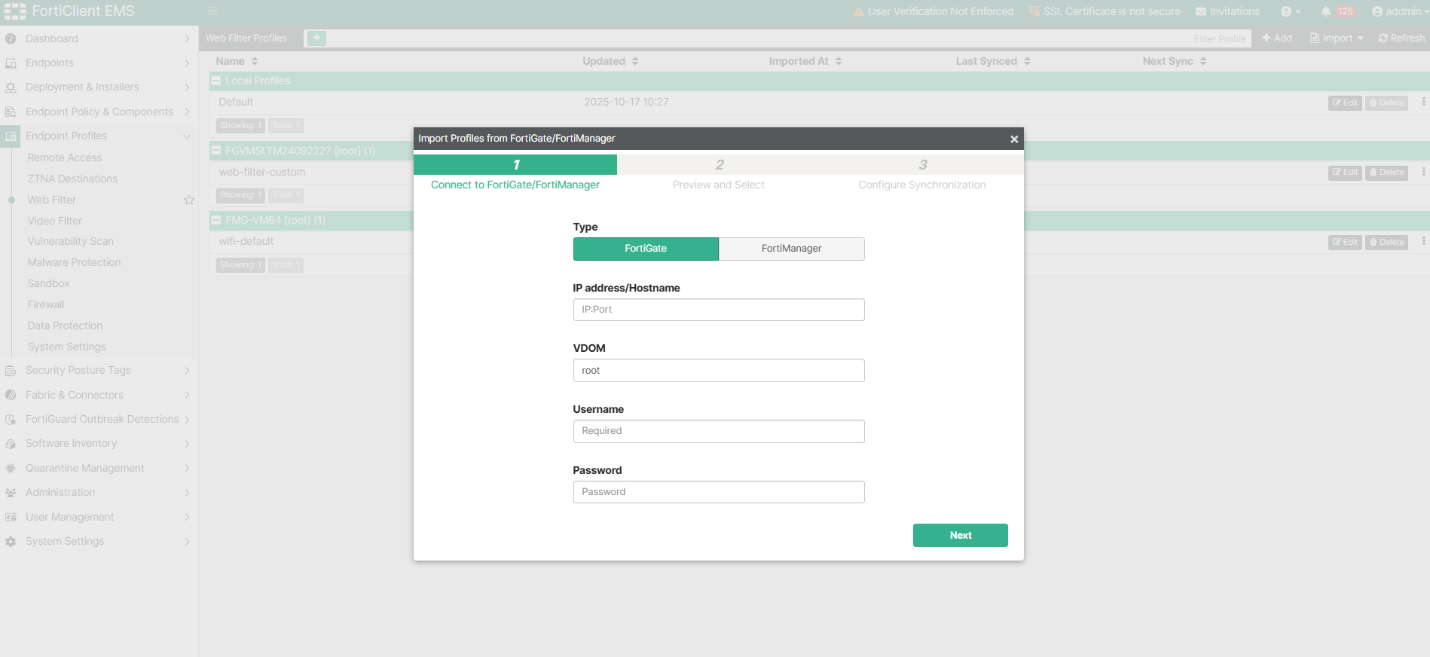Expand the Dashboard sidebar section
1430x657 pixels.
point(187,39)
